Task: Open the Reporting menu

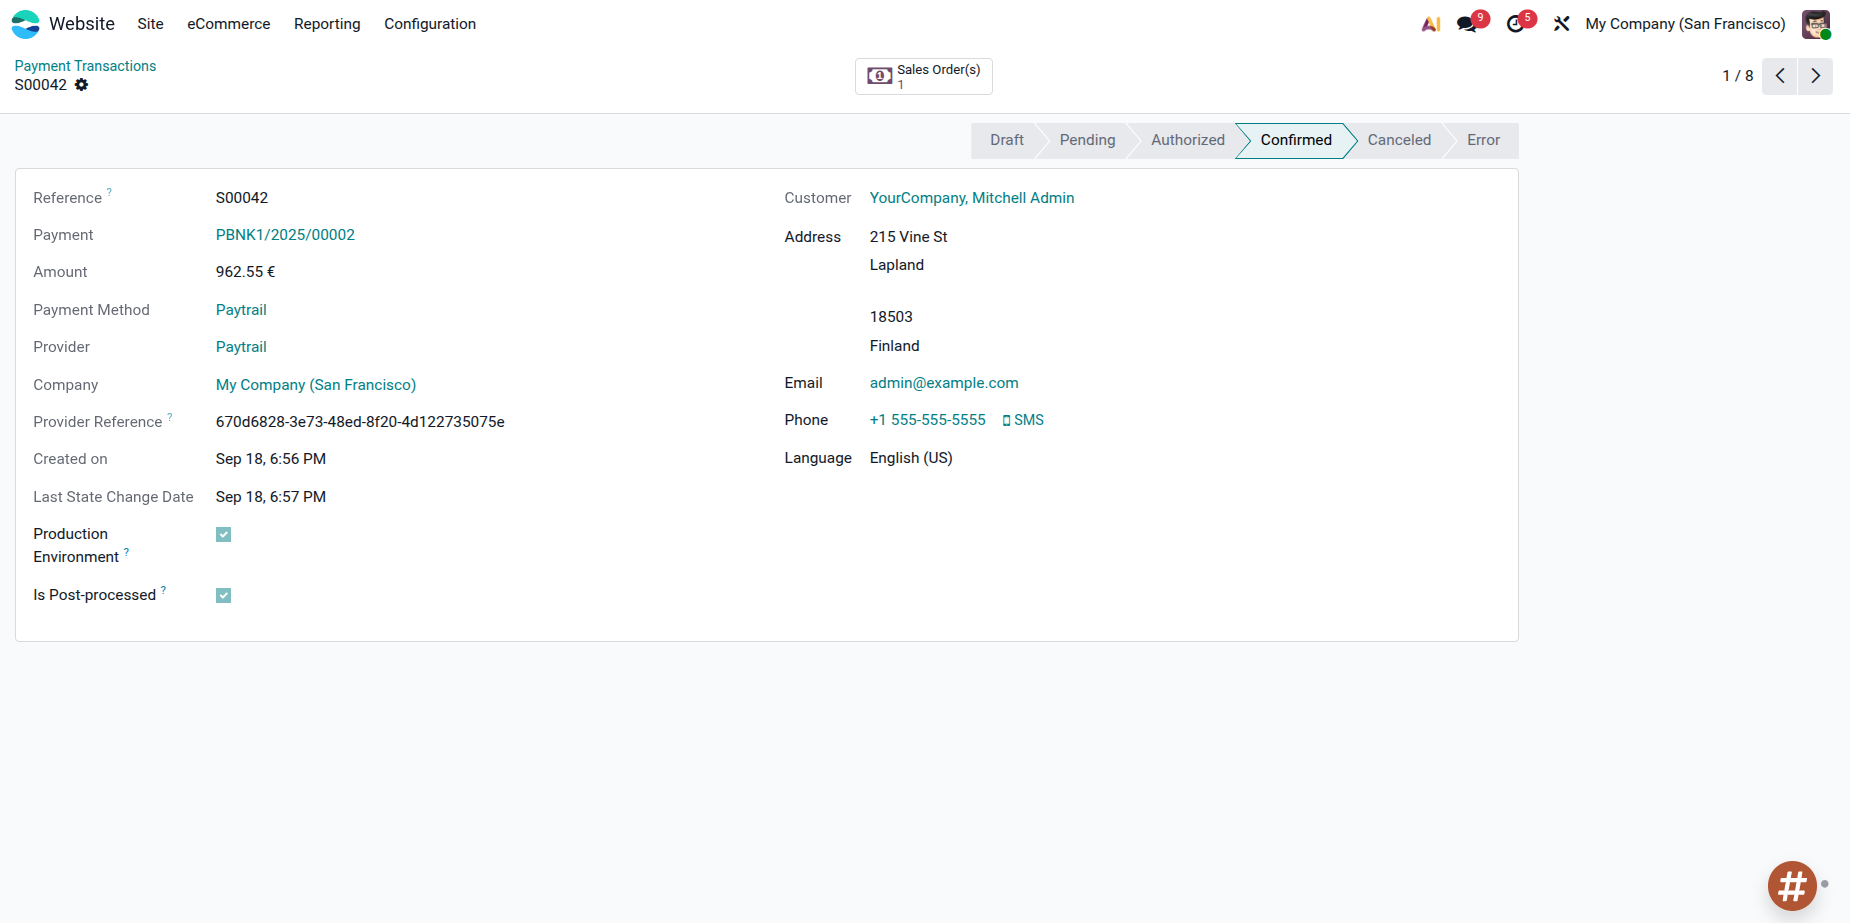Action: (326, 23)
